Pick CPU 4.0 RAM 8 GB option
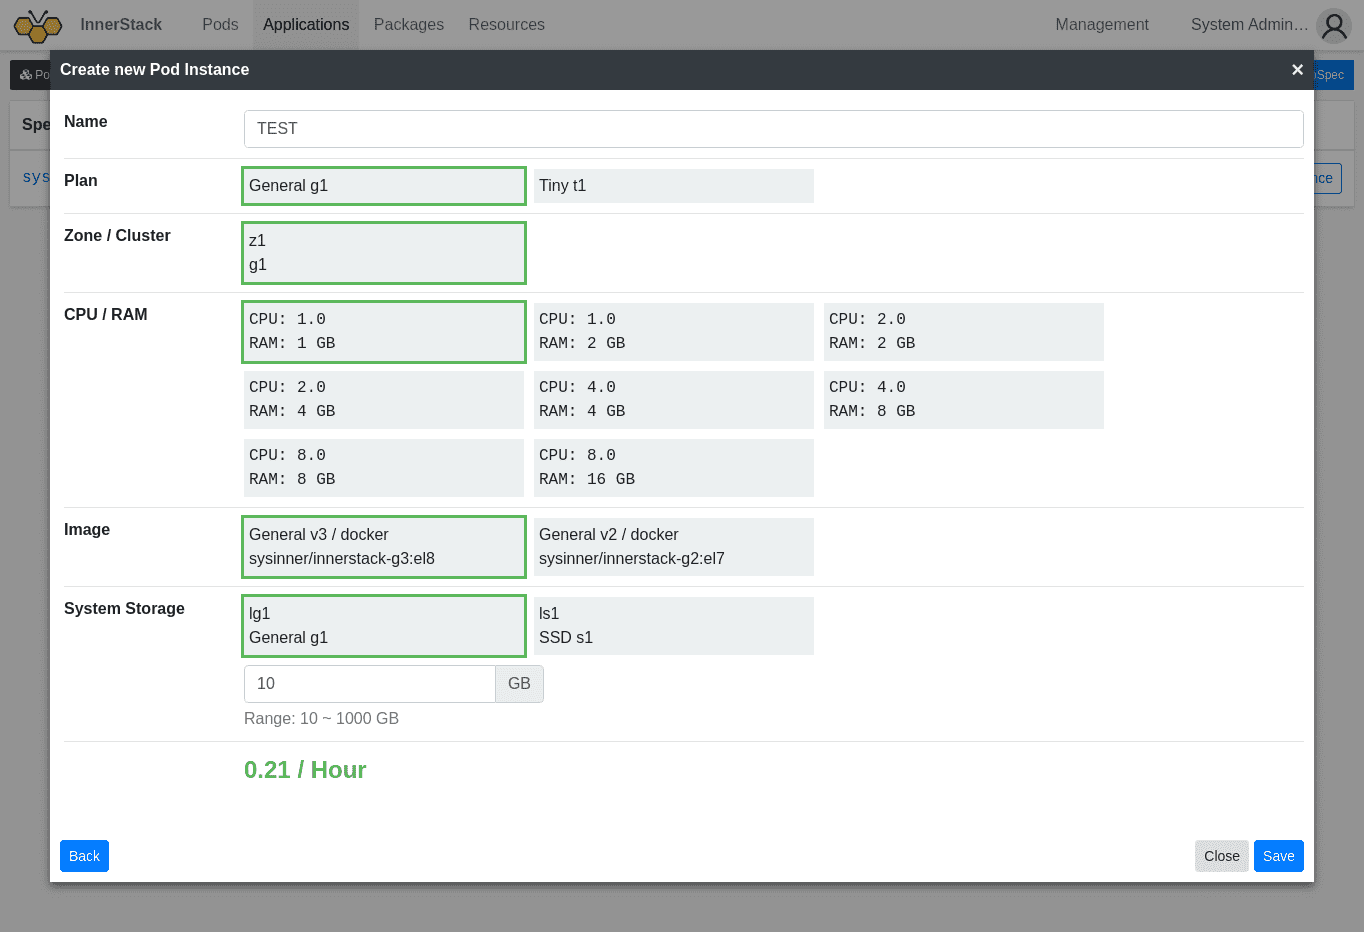 pos(964,400)
